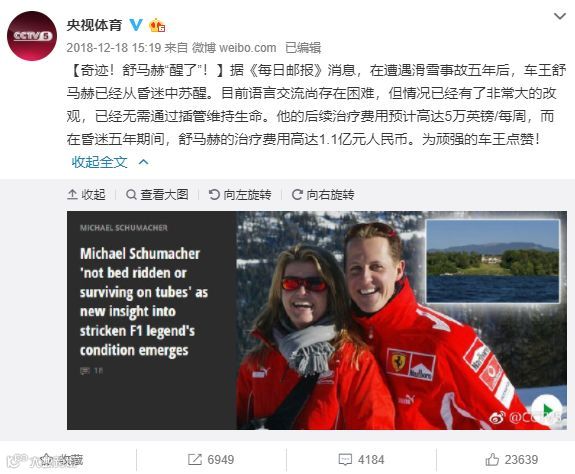575x474 pixels.
Task: Click the blue V verification badge
Action: tap(136, 25)
